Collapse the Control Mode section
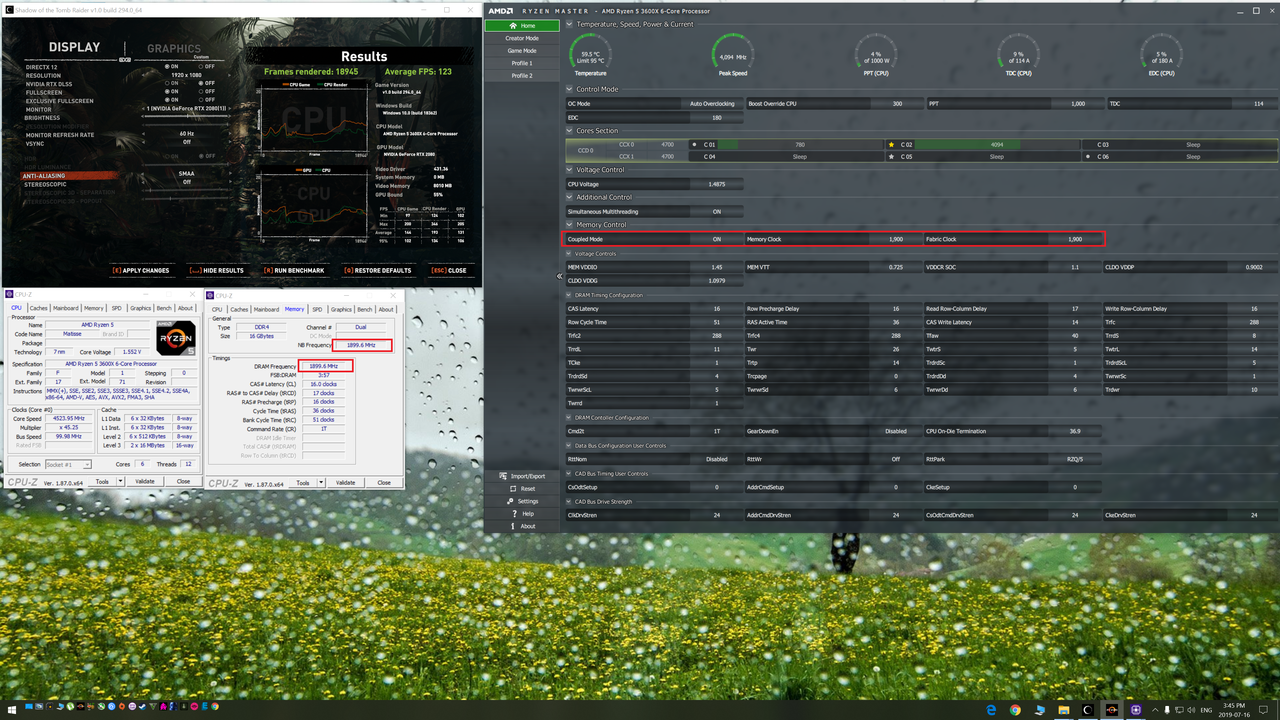 pos(570,89)
